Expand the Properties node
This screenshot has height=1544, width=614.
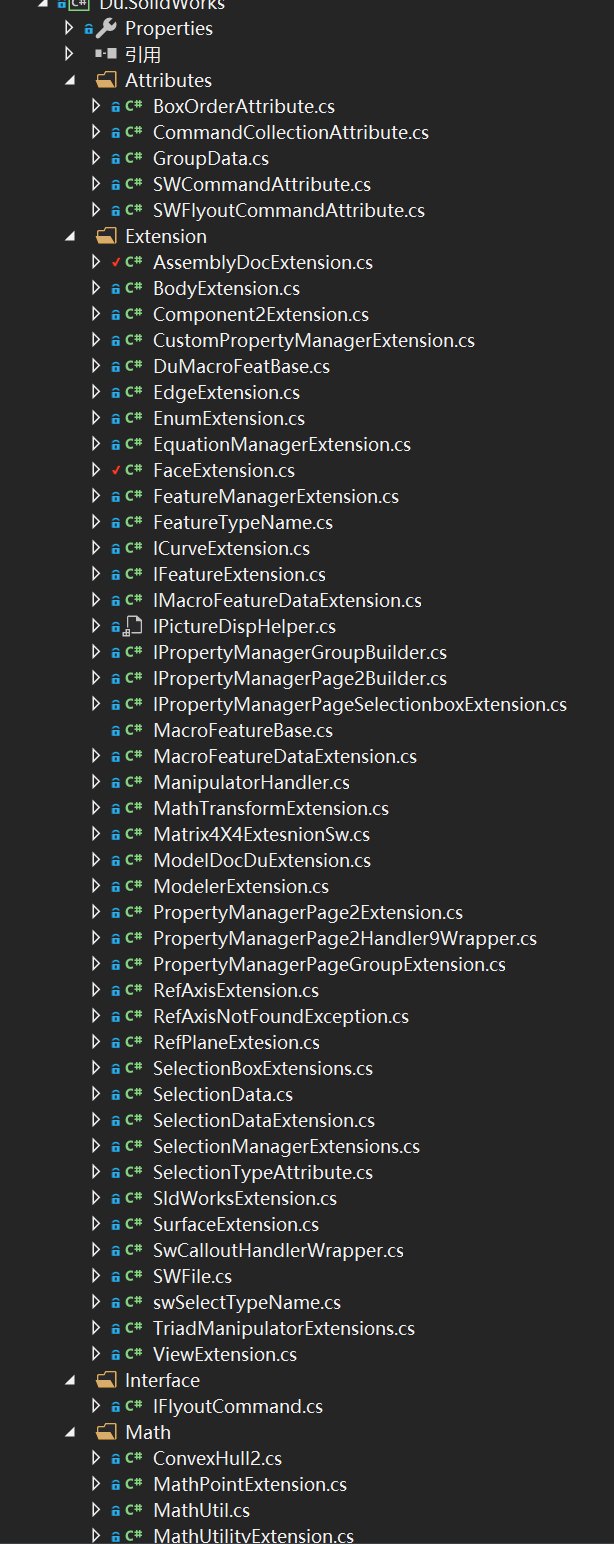69,28
